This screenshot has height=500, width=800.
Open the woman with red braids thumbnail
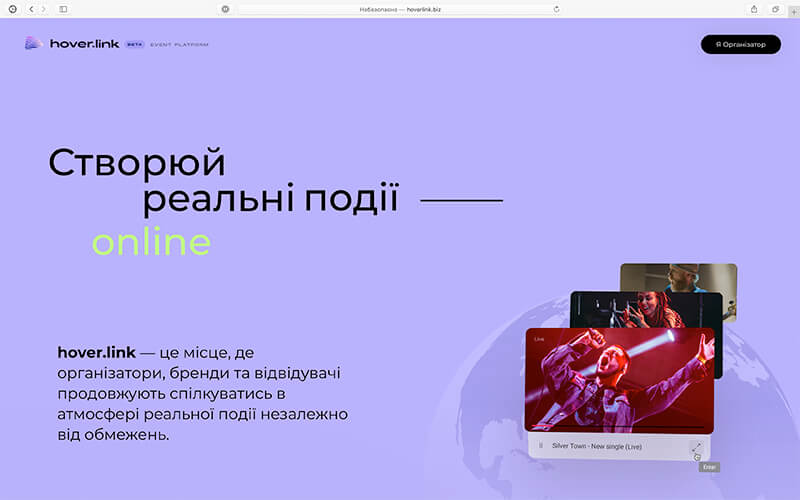(646, 310)
